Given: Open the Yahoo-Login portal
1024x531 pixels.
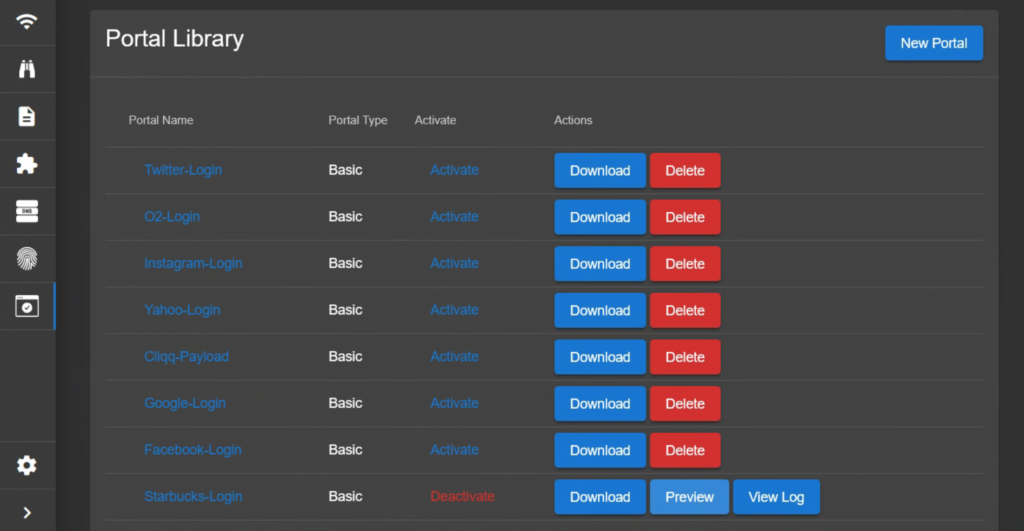Looking at the screenshot, I should point(182,310).
